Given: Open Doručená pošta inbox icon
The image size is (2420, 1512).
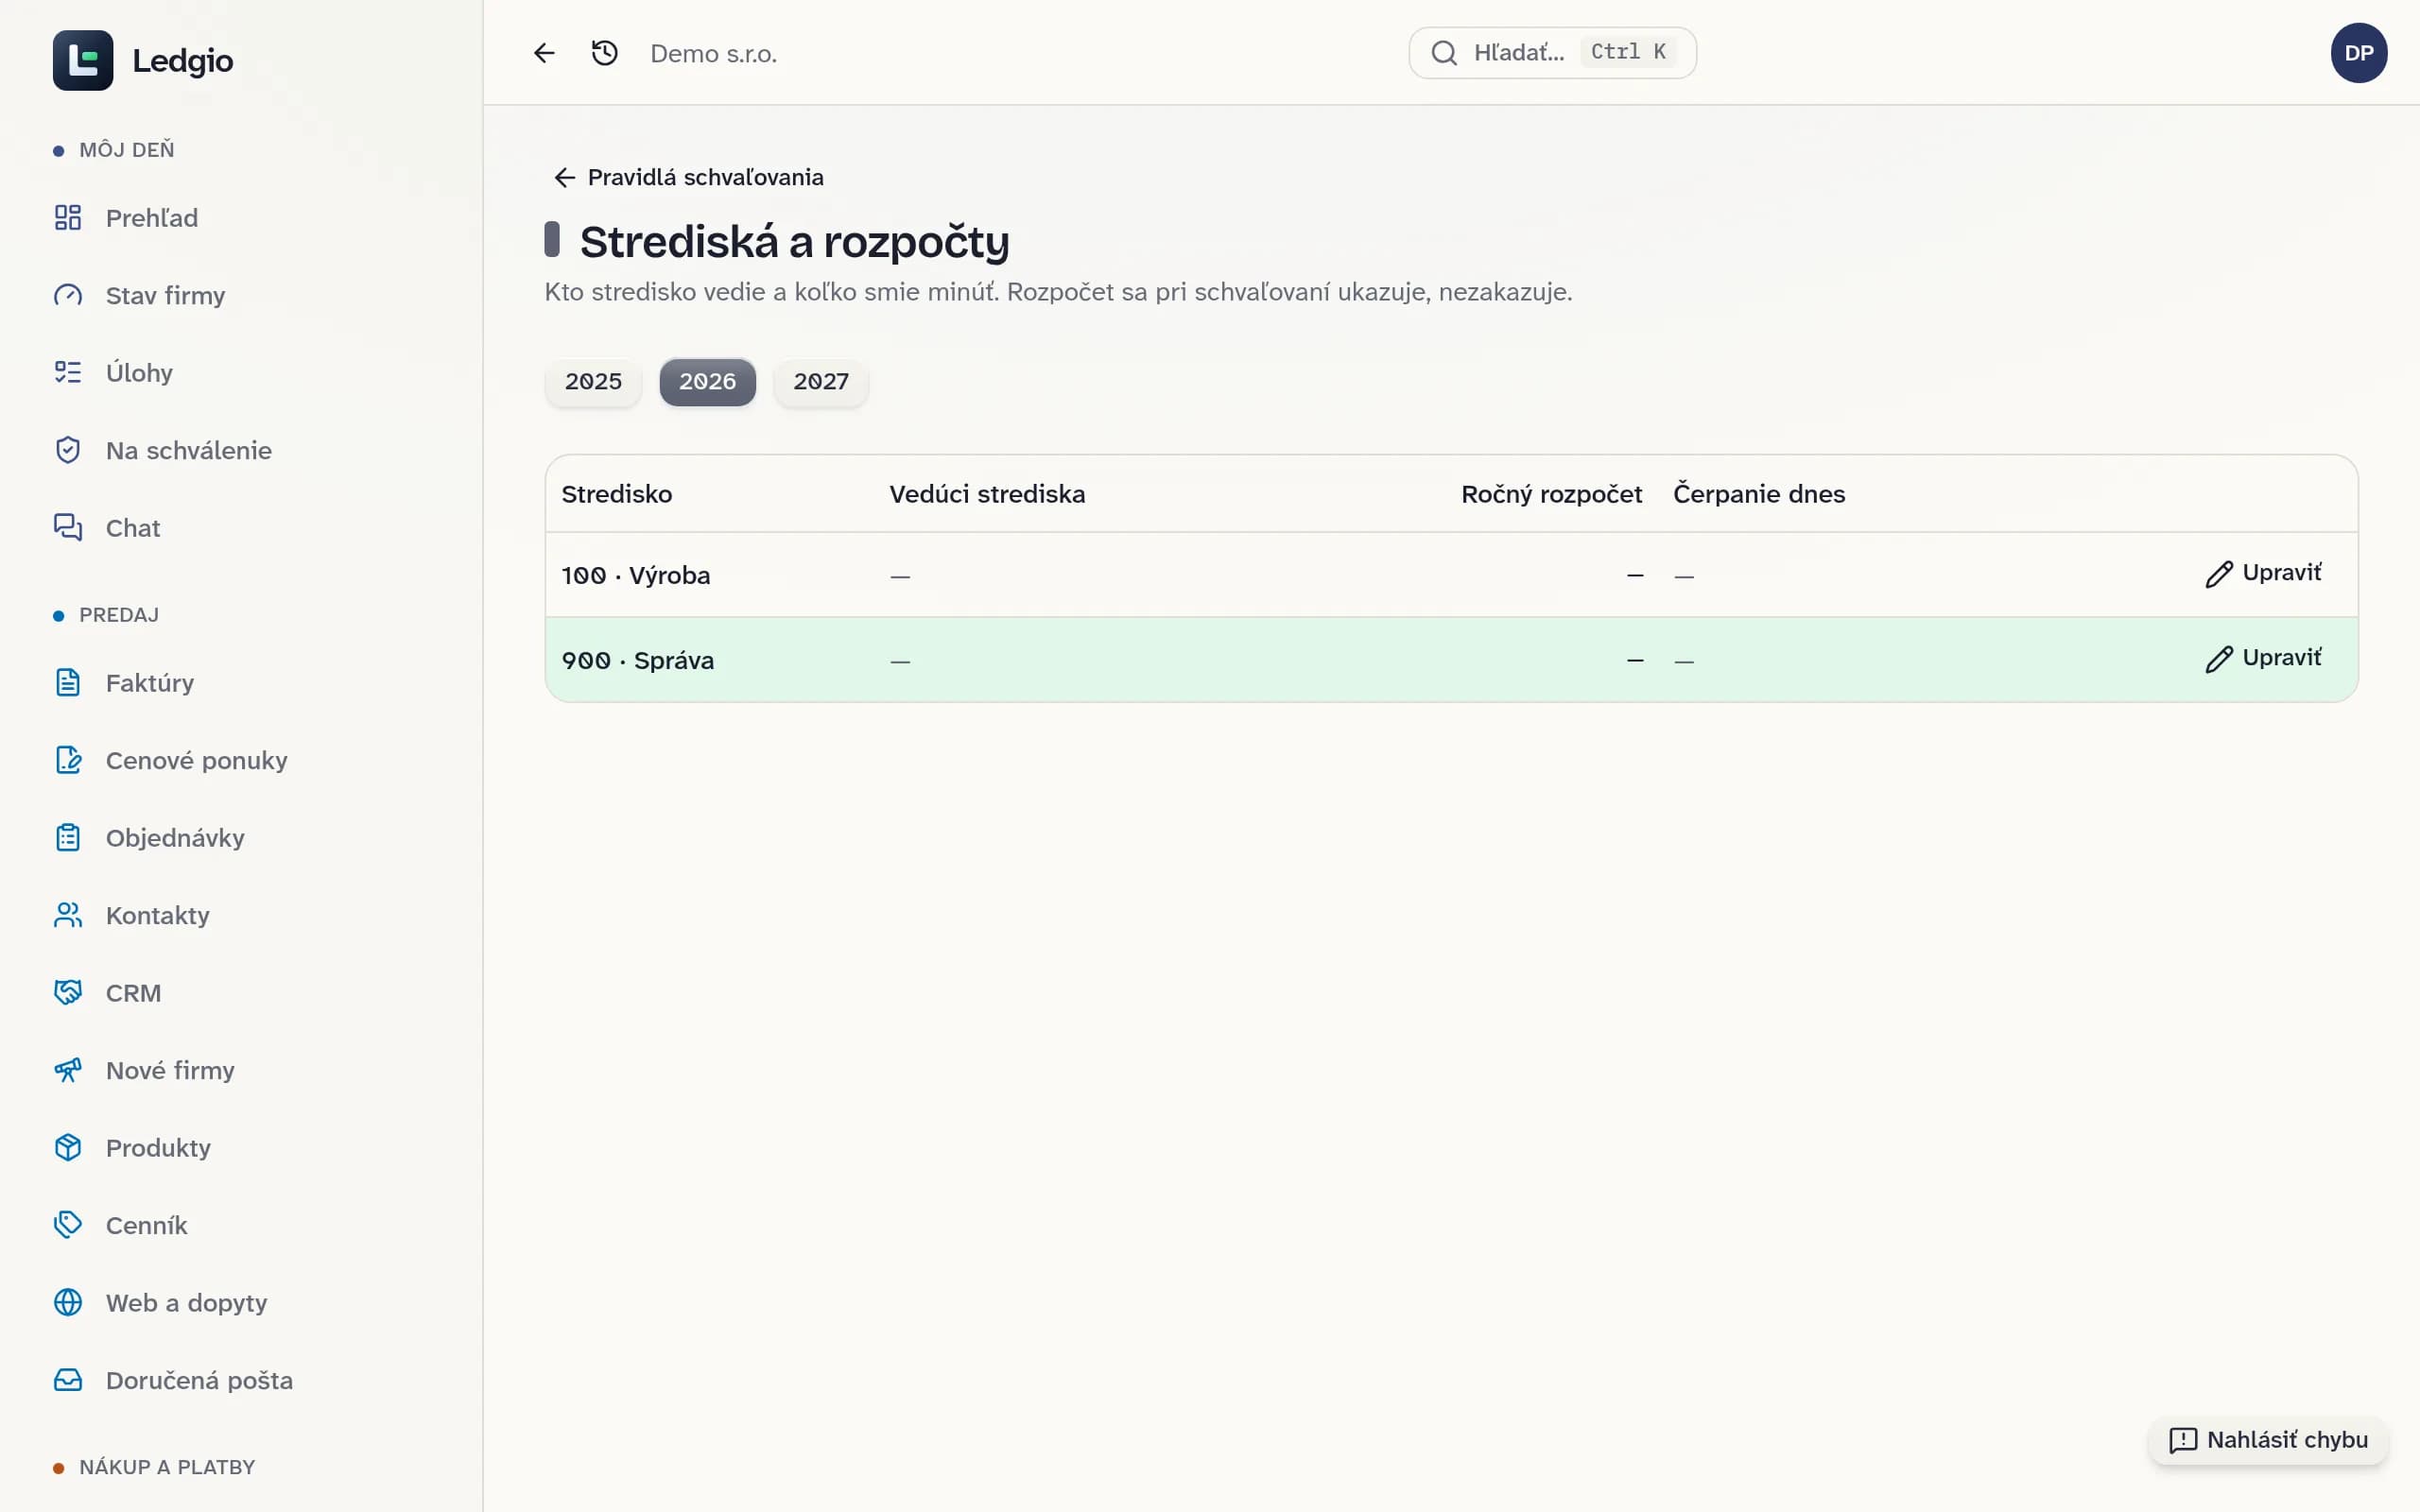Looking at the screenshot, I should tap(68, 1380).
